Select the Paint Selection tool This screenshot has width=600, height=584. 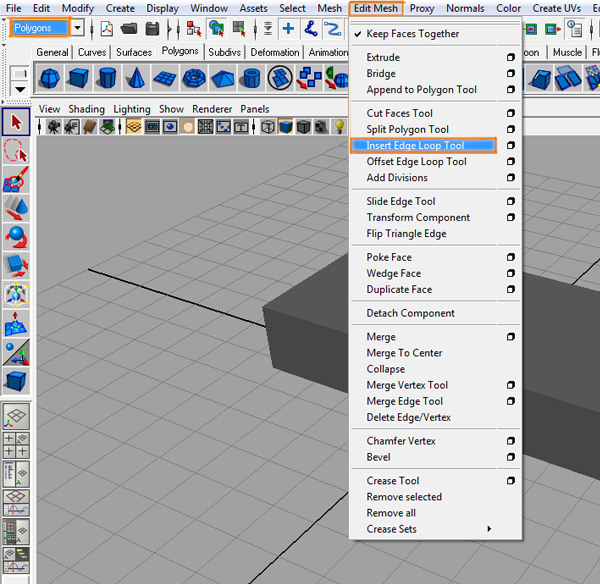(16, 179)
